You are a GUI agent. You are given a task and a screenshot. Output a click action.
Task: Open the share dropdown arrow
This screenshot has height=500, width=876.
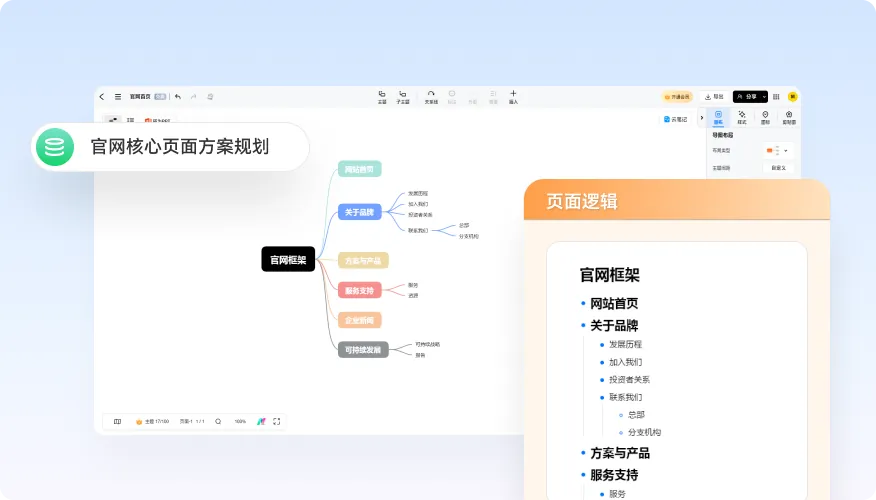764,97
